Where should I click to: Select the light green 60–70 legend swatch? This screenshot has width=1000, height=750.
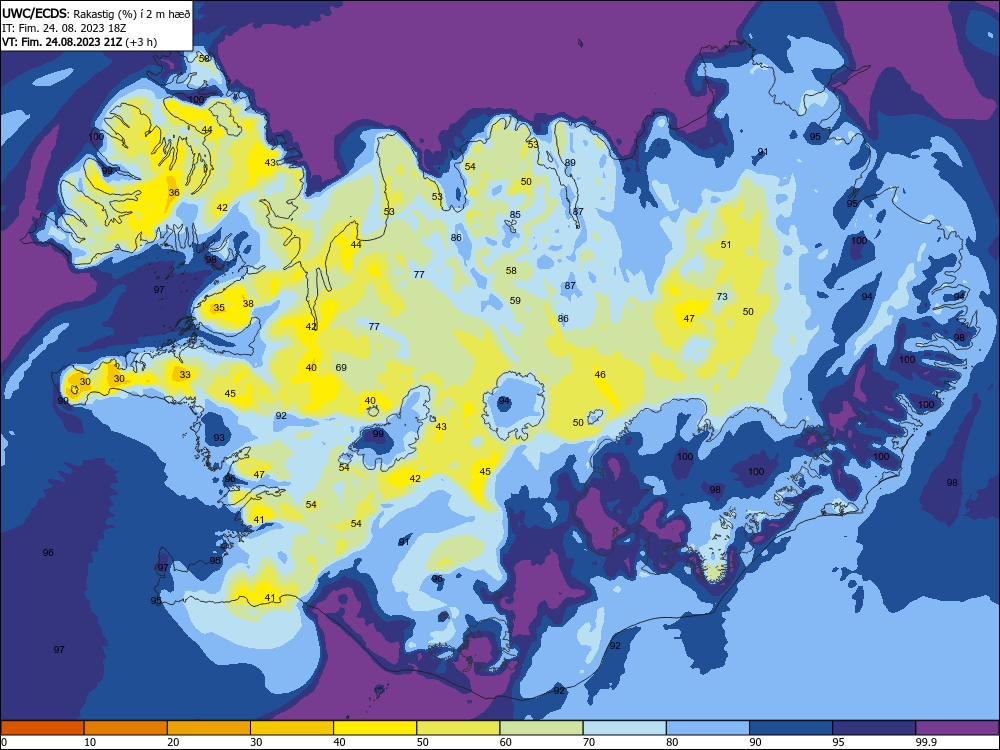(x=541, y=728)
